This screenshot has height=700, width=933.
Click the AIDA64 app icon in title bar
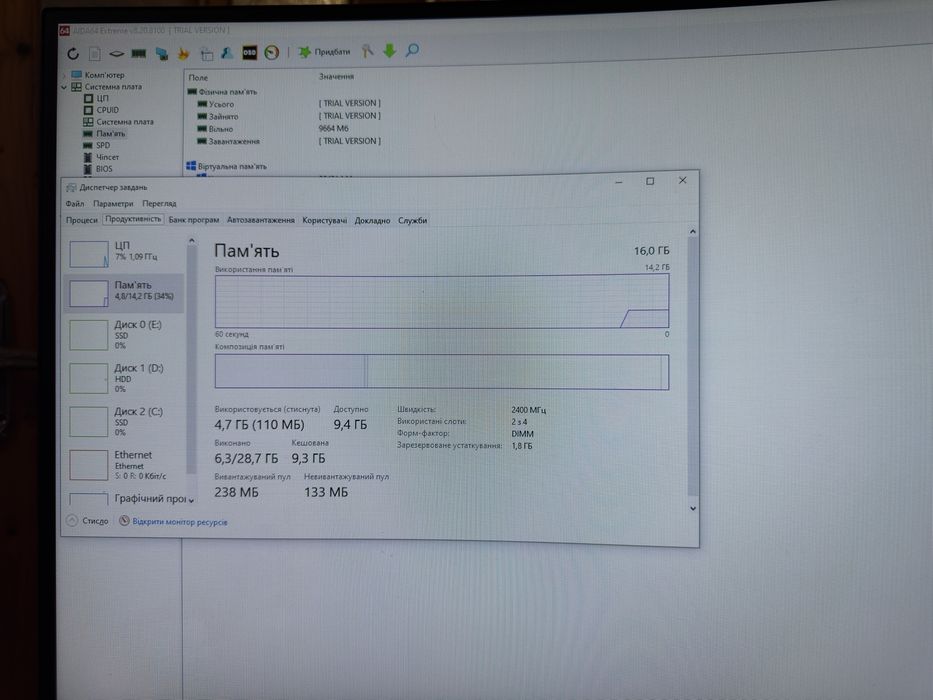pyautogui.click(x=64, y=31)
